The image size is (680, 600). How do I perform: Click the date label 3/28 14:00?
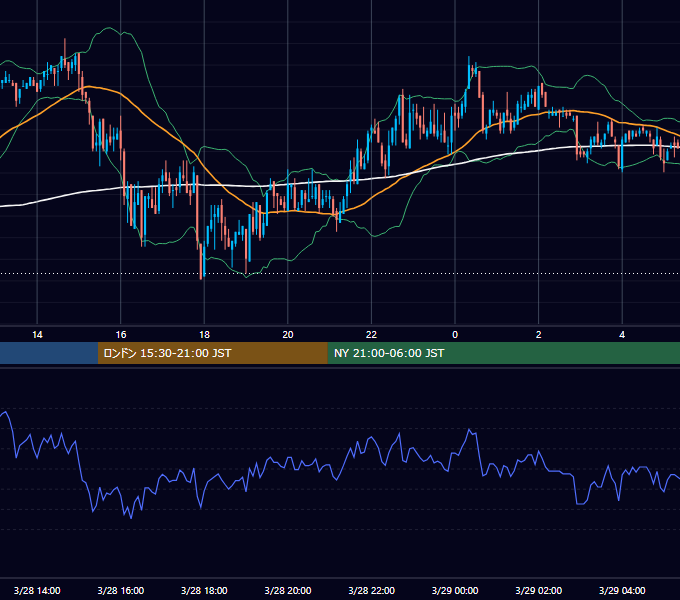(37, 590)
